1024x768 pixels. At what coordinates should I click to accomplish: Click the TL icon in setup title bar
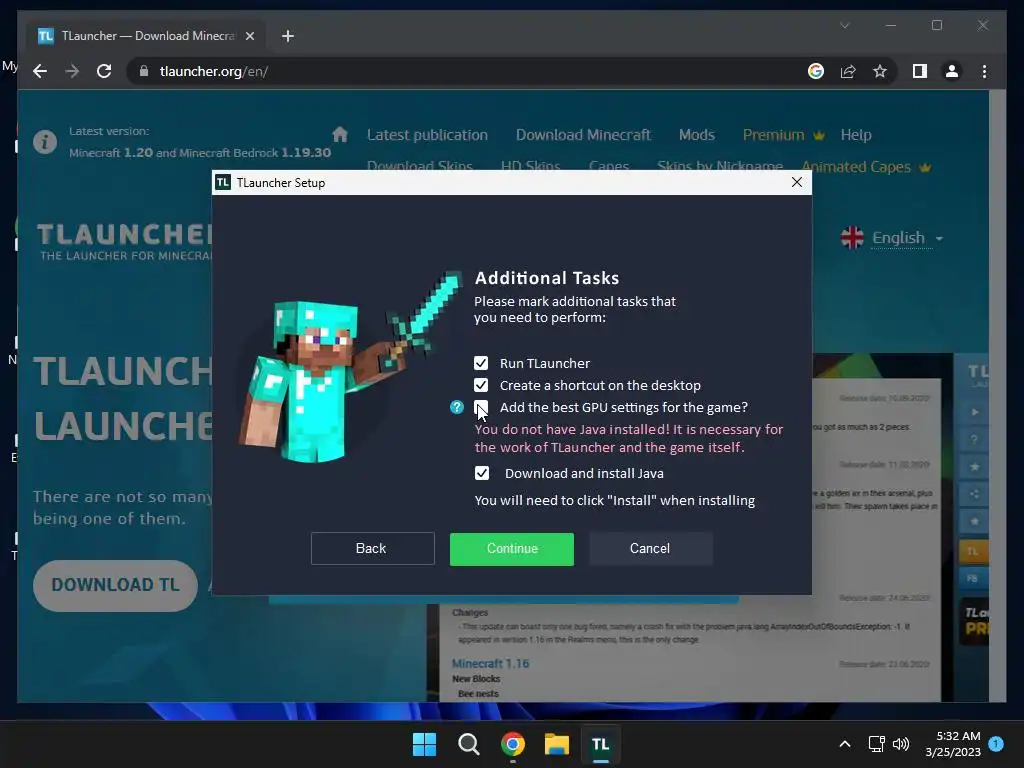click(223, 182)
